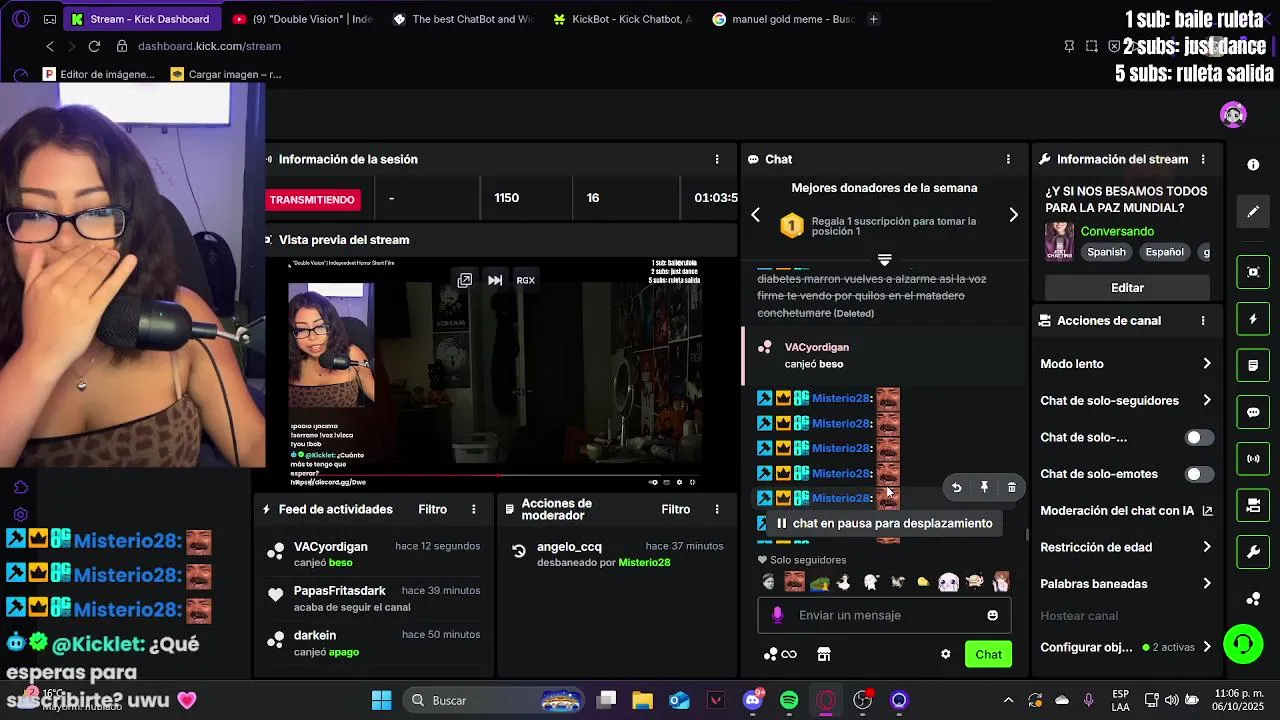Delete the hovered chat message with trash icon
This screenshot has height=720, width=1280.
click(x=1011, y=488)
